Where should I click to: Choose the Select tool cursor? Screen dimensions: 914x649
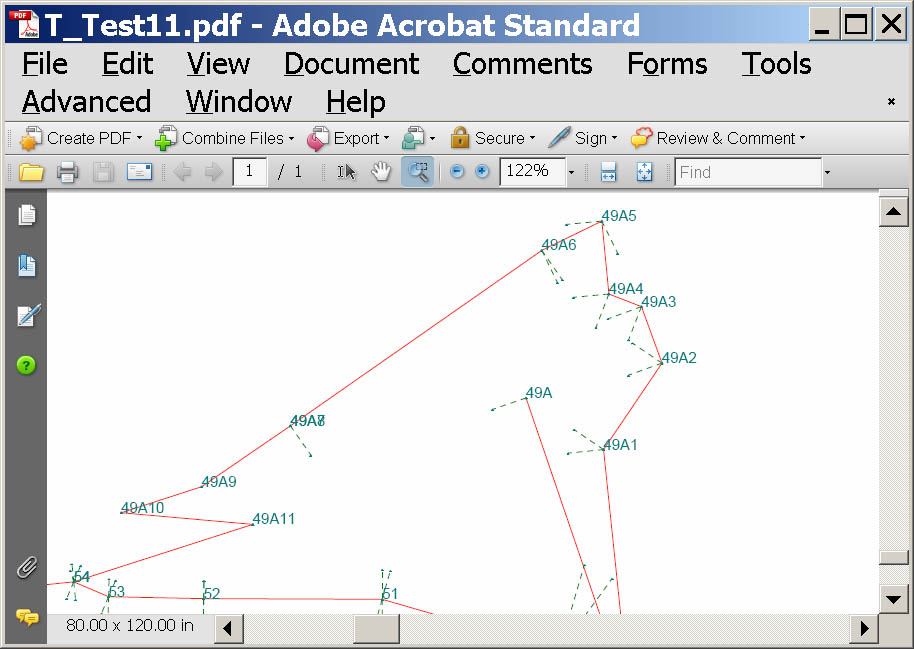tap(346, 172)
